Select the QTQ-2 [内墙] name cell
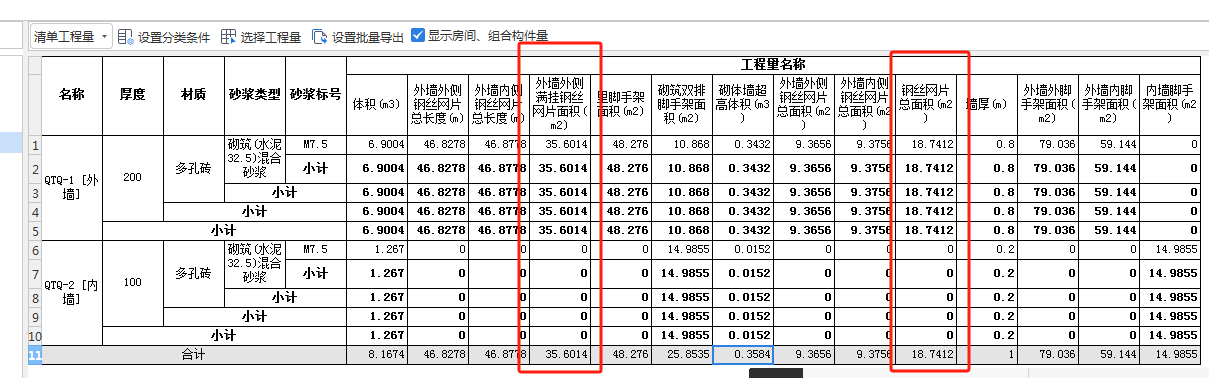The image size is (1209, 378). click(72, 292)
